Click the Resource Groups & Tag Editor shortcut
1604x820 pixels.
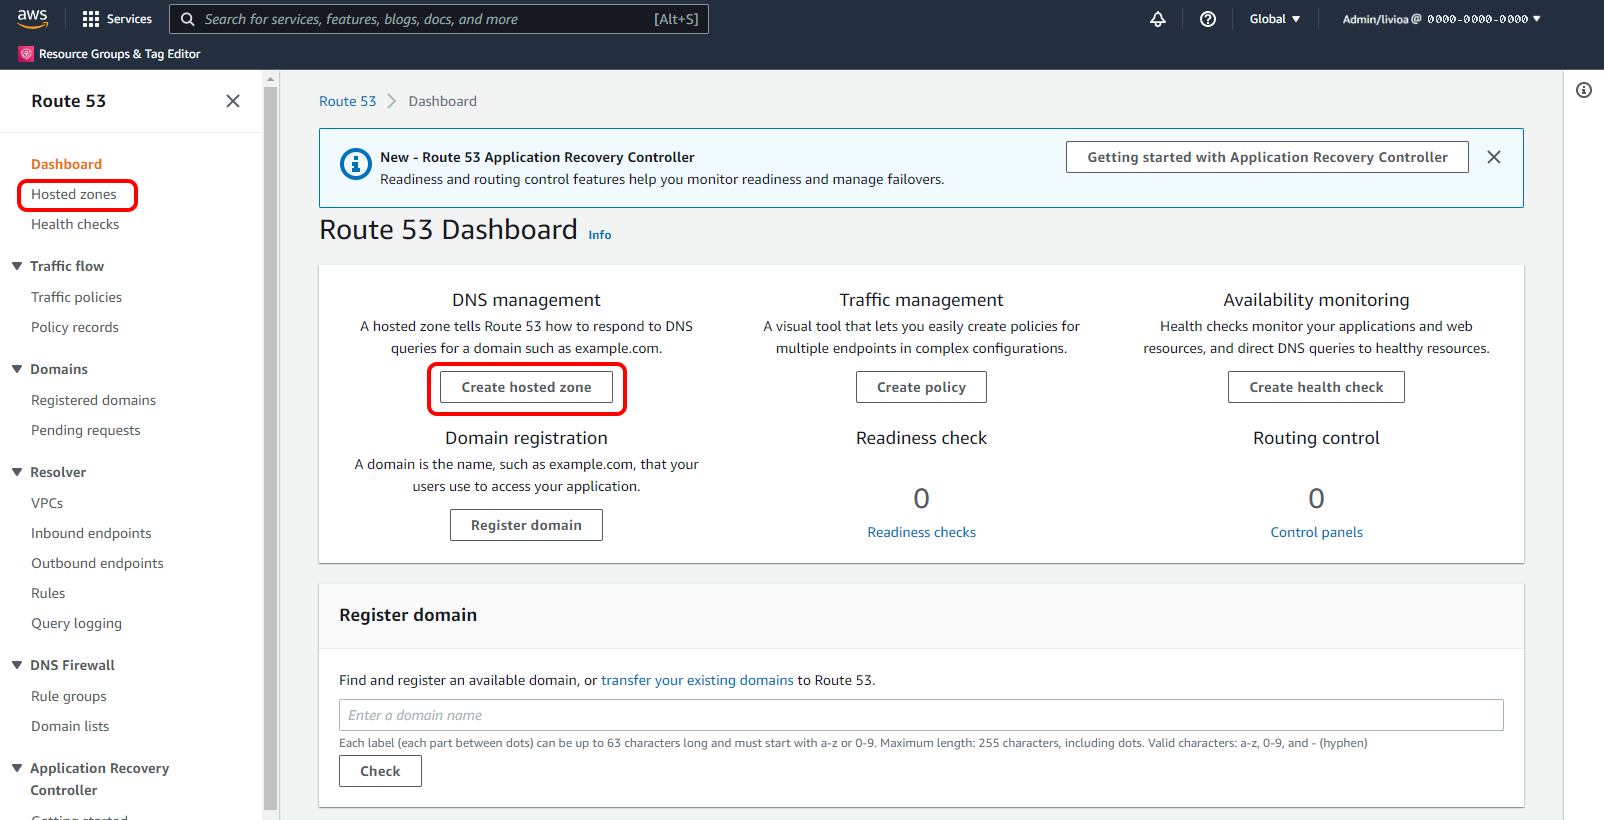point(110,54)
